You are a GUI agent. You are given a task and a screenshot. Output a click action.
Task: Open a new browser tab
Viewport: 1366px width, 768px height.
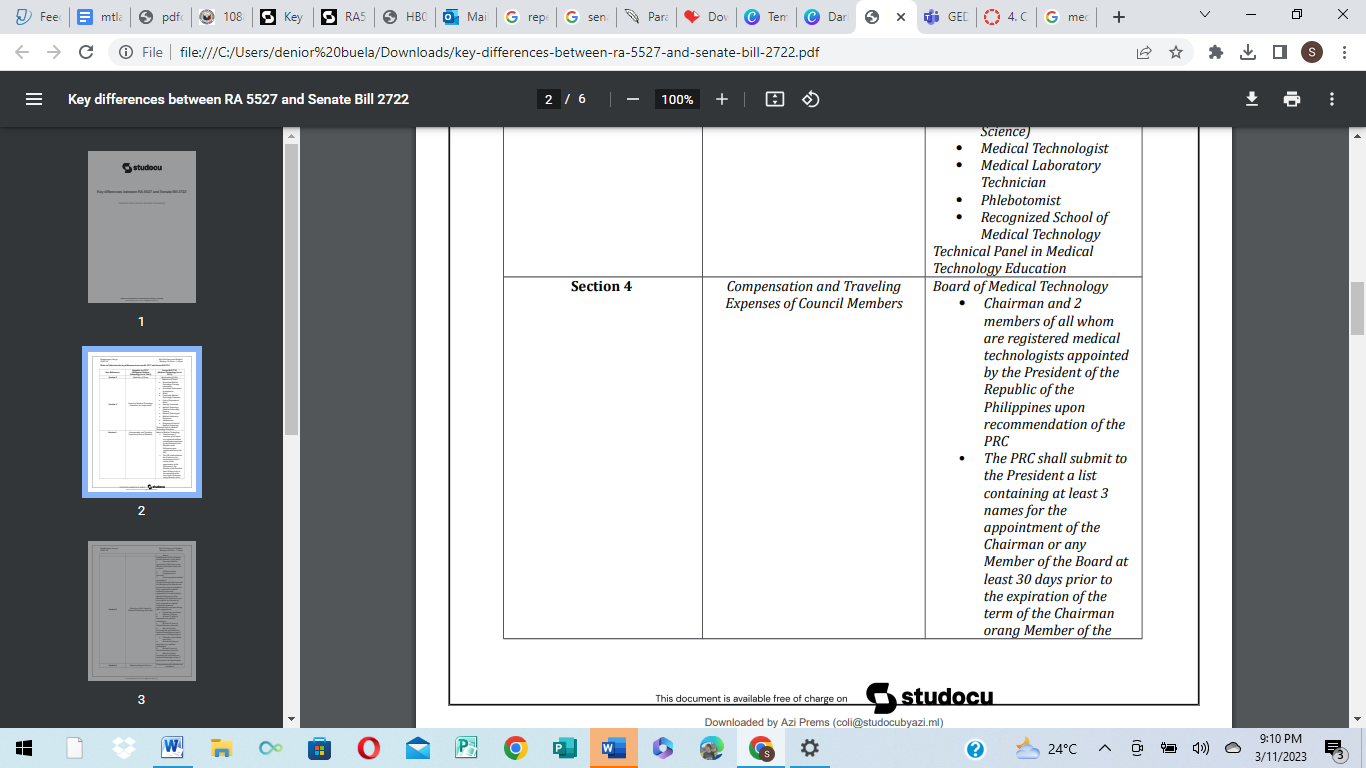click(1119, 17)
